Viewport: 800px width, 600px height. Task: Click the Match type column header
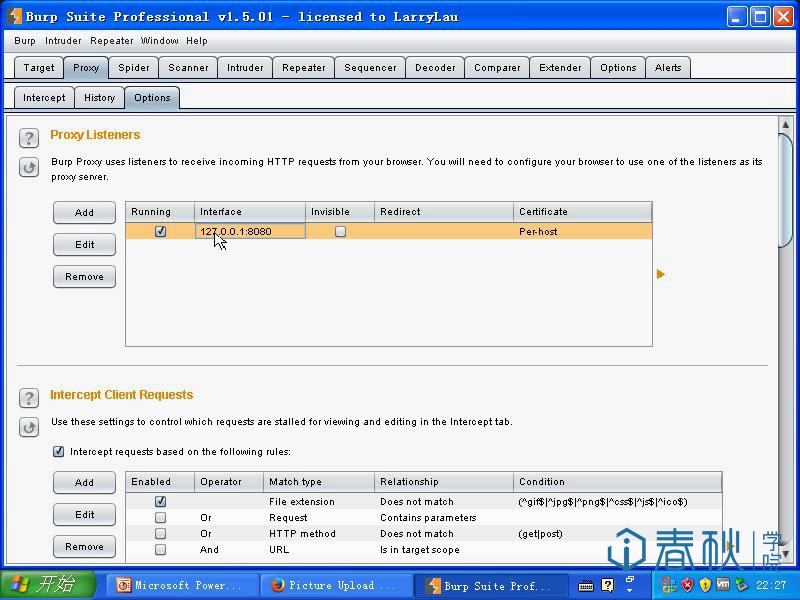(x=318, y=482)
